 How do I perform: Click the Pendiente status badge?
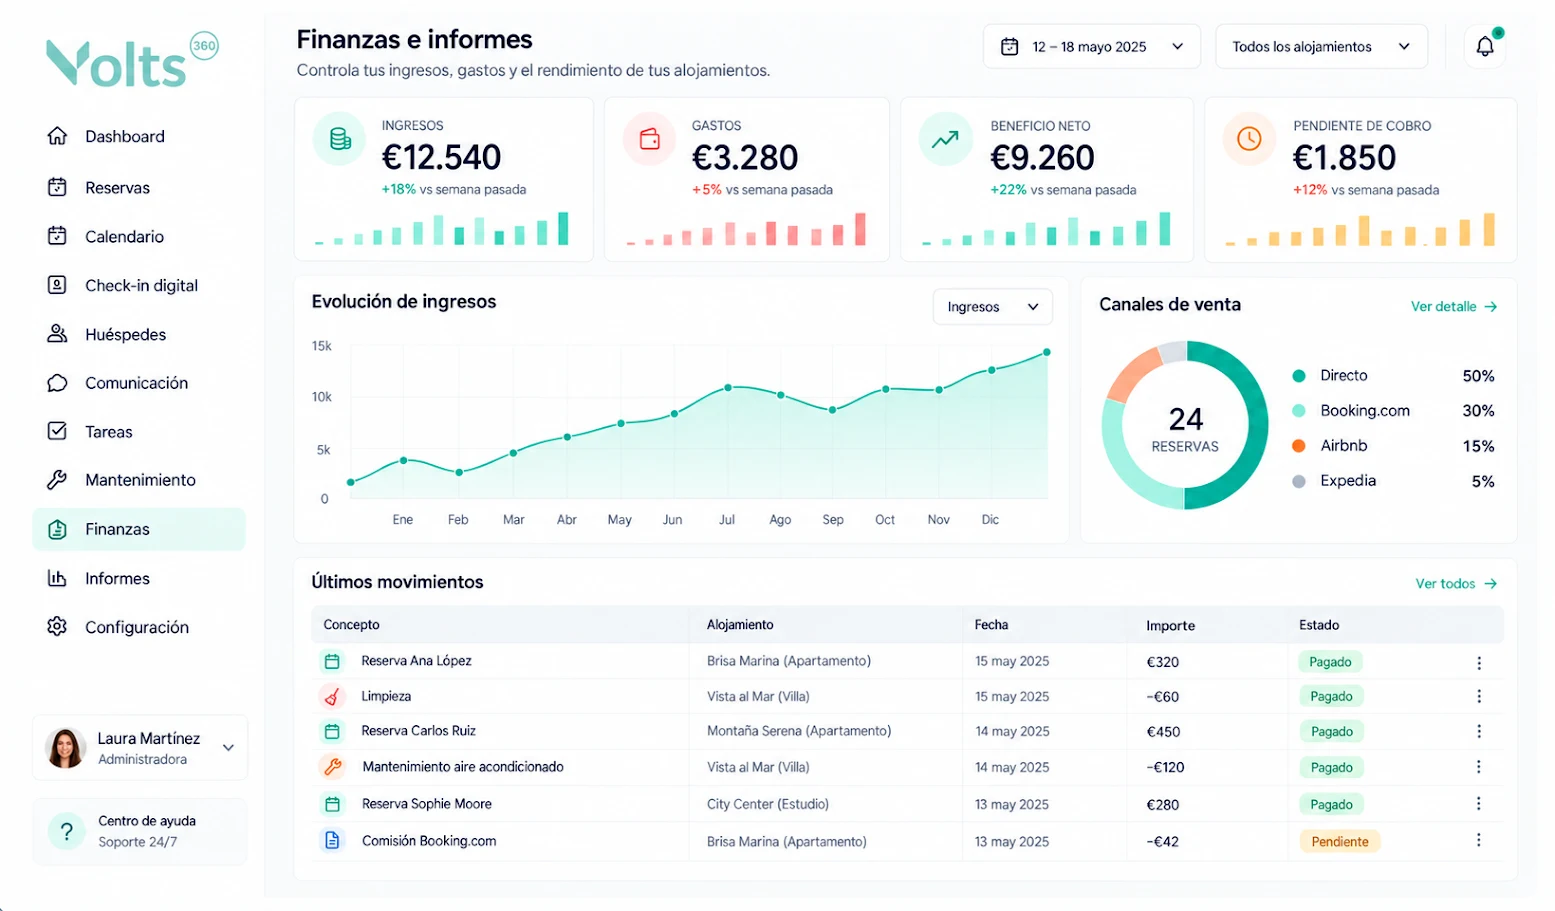pos(1340,841)
